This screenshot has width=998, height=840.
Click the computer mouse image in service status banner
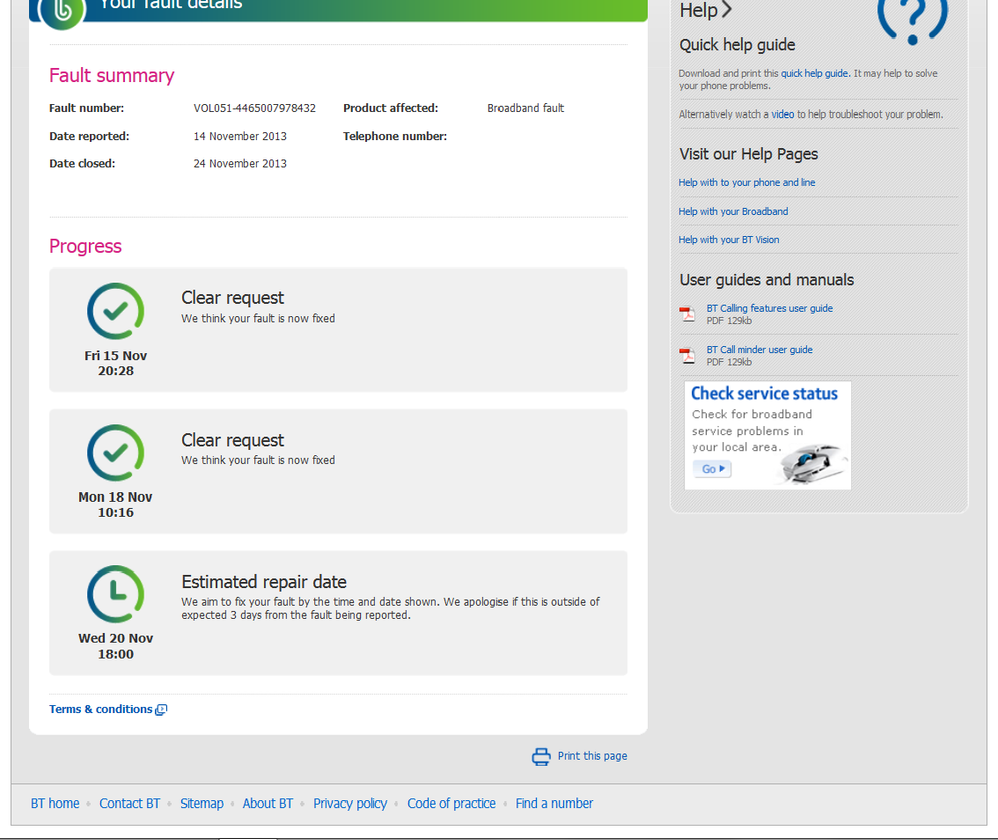click(x=815, y=463)
